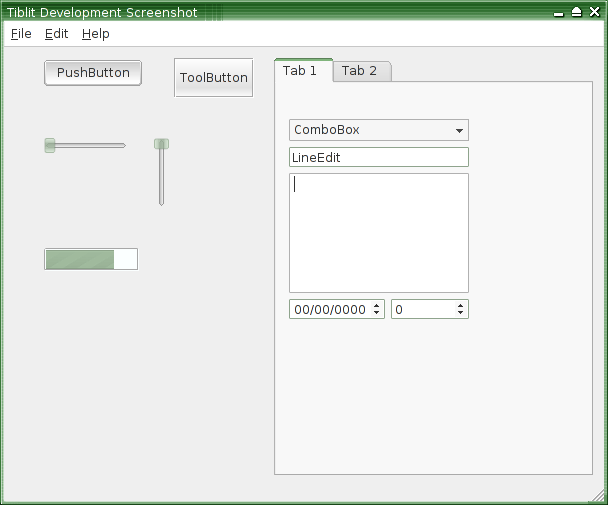Close the Tiblit Development Screenshot window
608x505 pixels.
pyautogui.click(x=594, y=12)
